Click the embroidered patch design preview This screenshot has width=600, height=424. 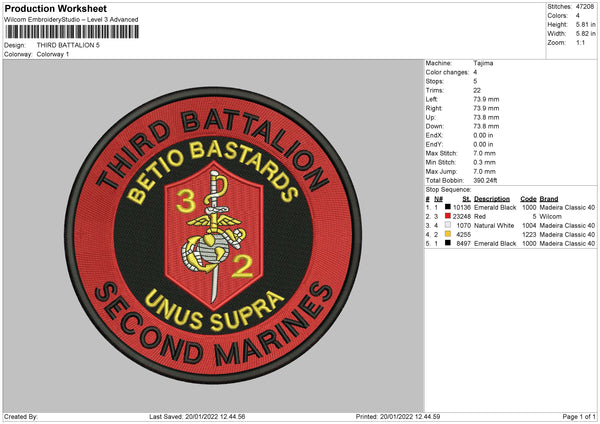213,235
